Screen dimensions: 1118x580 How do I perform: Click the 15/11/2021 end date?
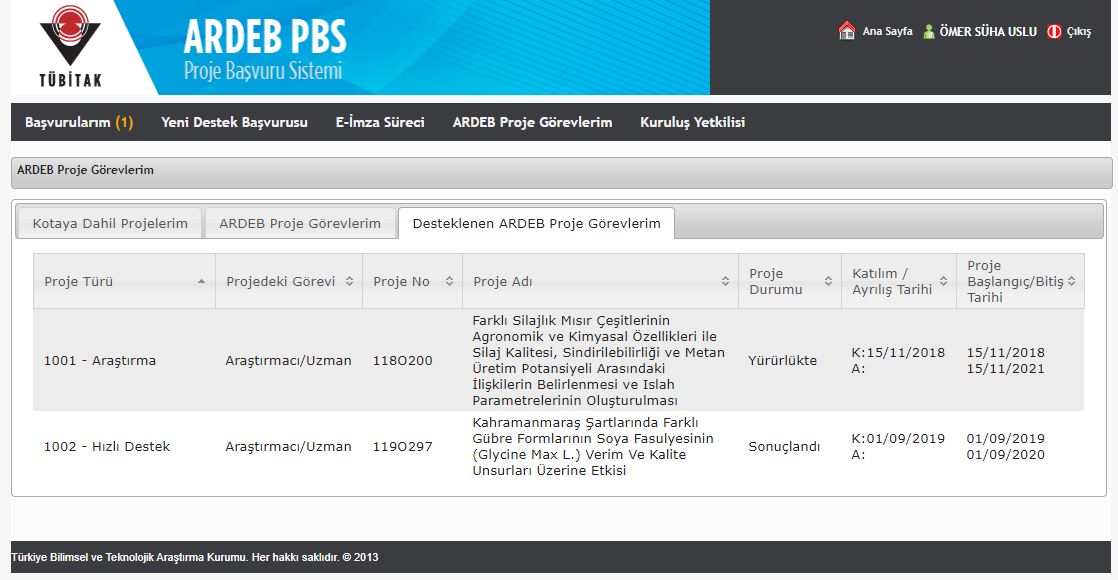(x=1005, y=369)
